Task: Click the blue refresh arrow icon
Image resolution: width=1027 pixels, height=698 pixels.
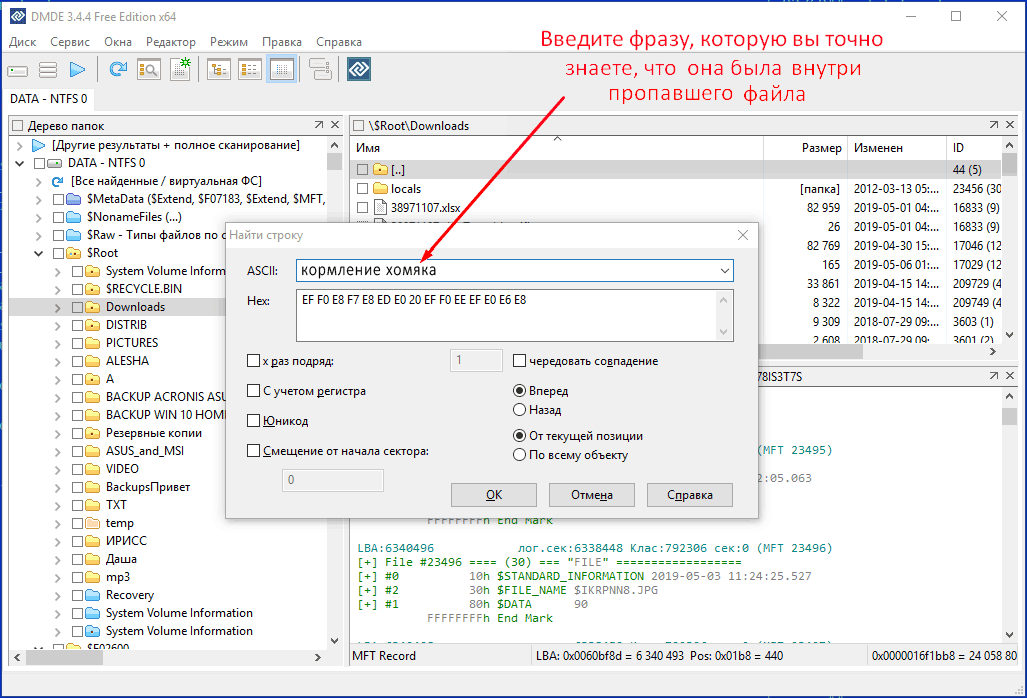Action: tap(118, 69)
